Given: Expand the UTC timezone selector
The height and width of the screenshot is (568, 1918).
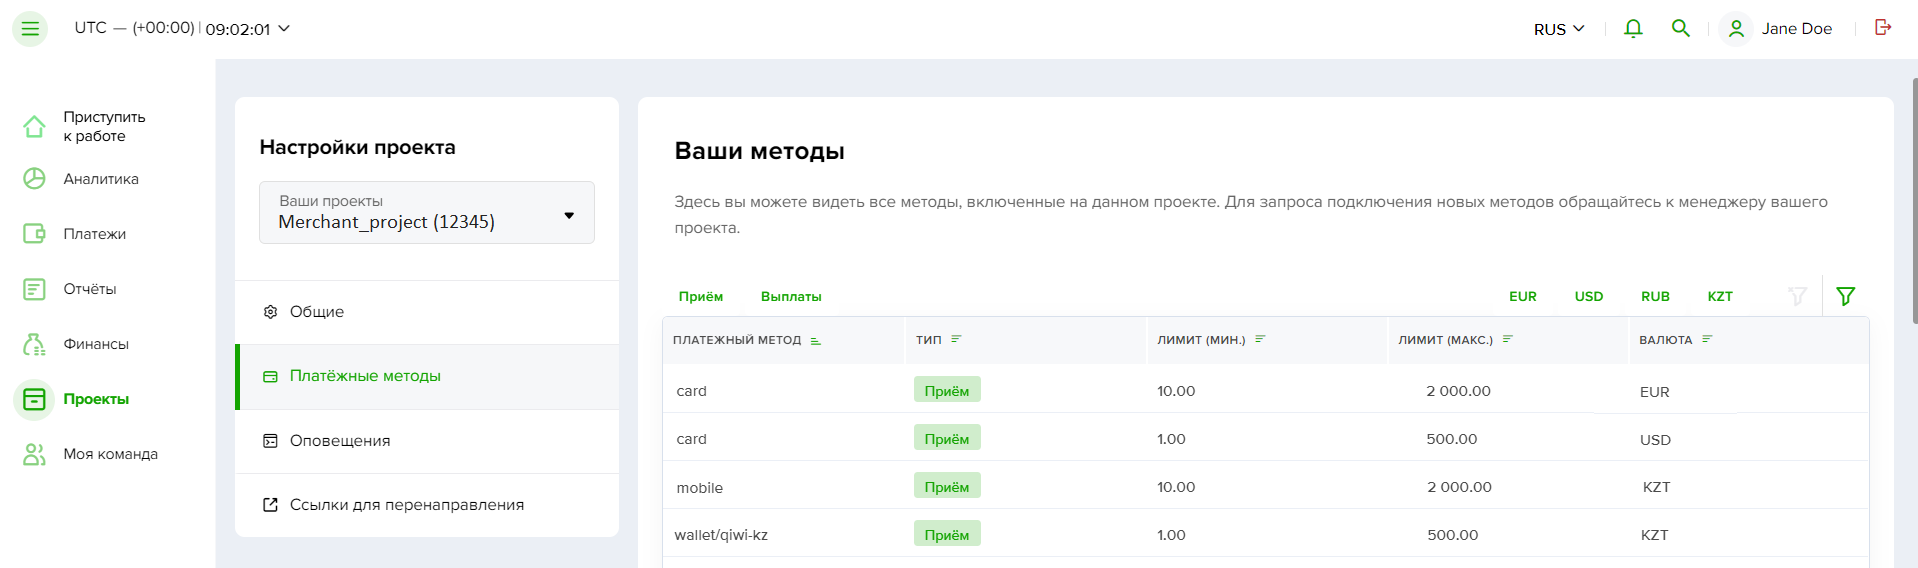Looking at the screenshot, I should pos(182,28).
